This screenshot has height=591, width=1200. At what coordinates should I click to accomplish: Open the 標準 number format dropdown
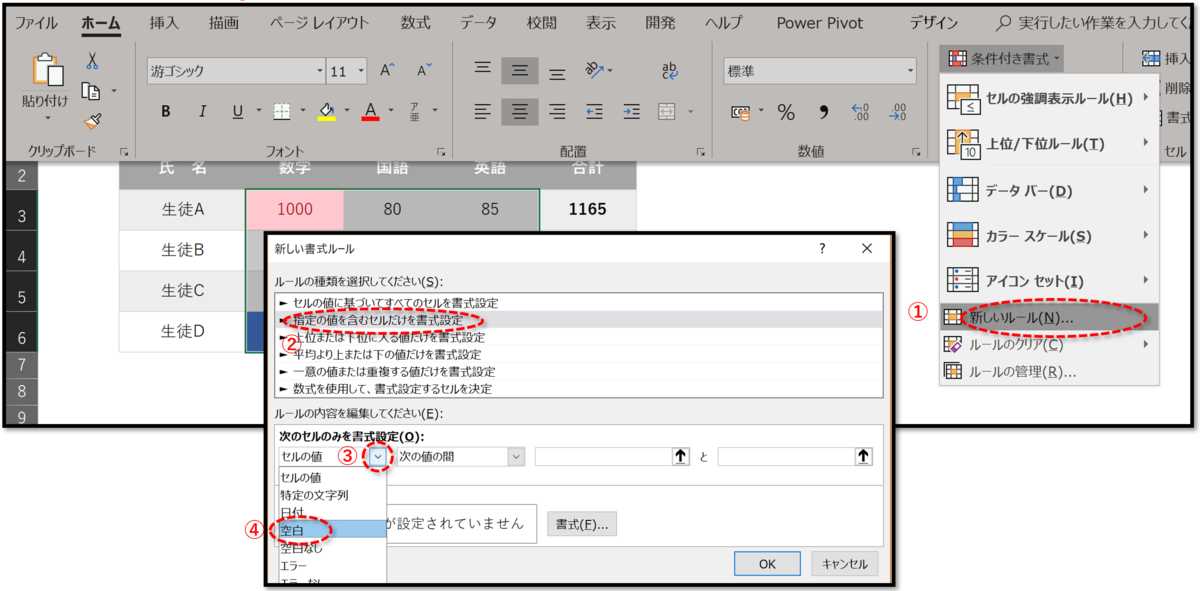910,69
